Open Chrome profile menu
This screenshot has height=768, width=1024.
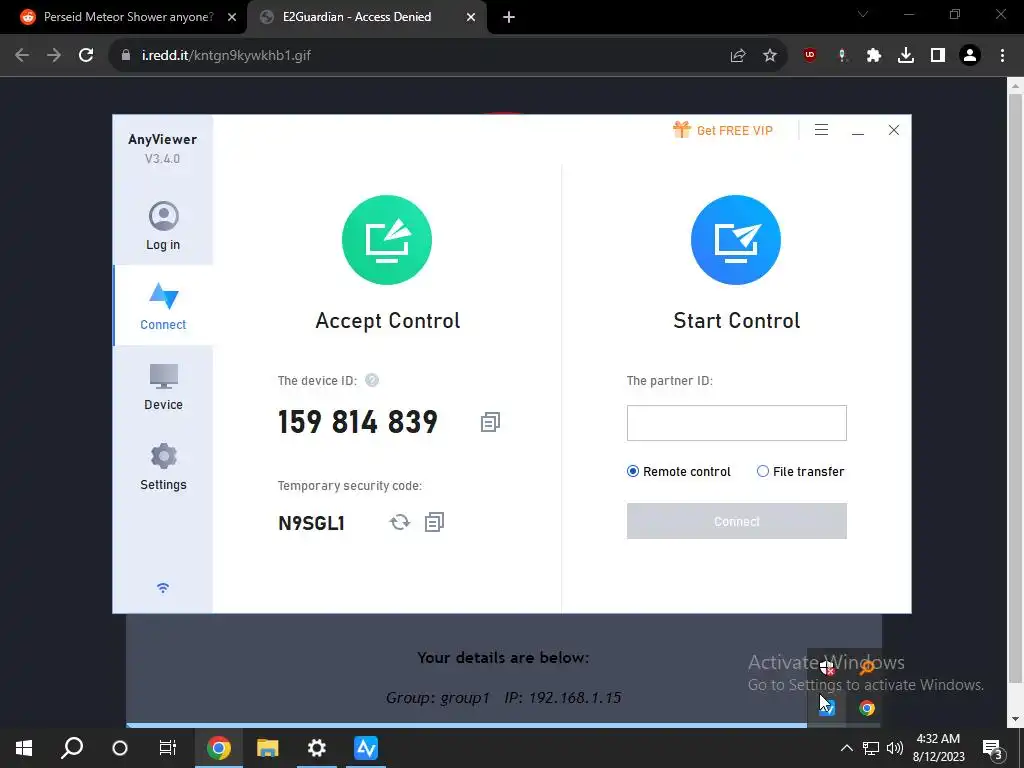pyautogui.click(x=970, y=56)
